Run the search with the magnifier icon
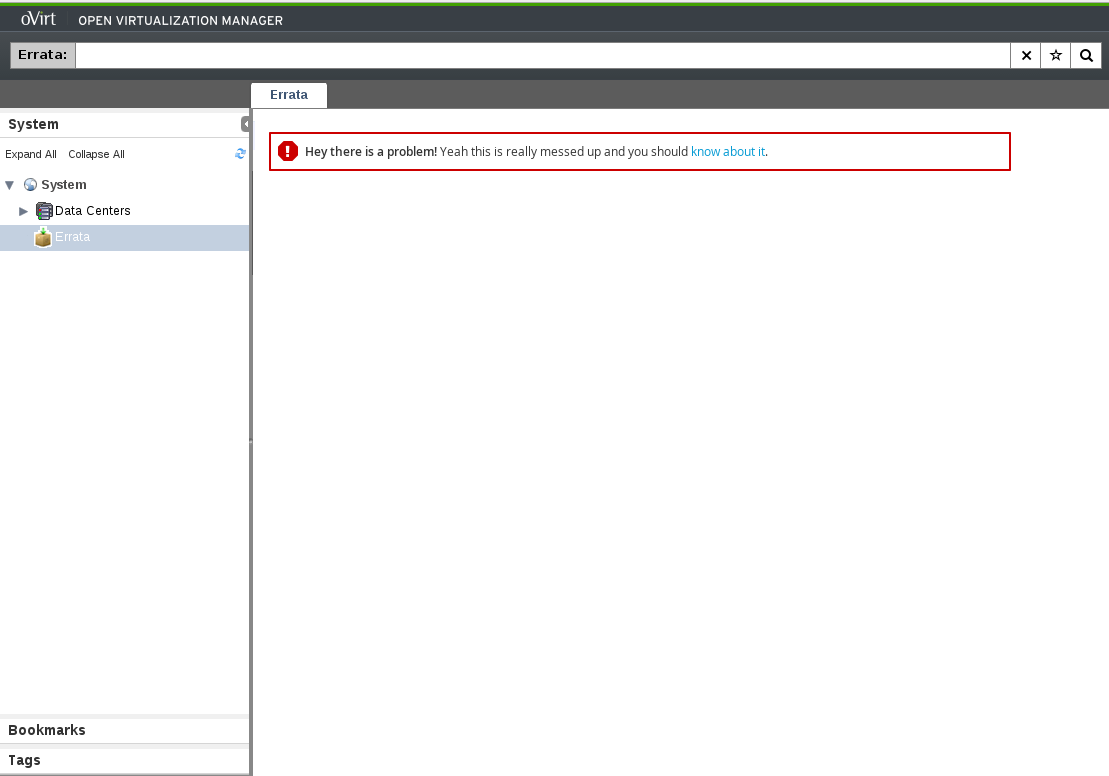Viewport: 1109px width, 776px height. [1086, 56]
